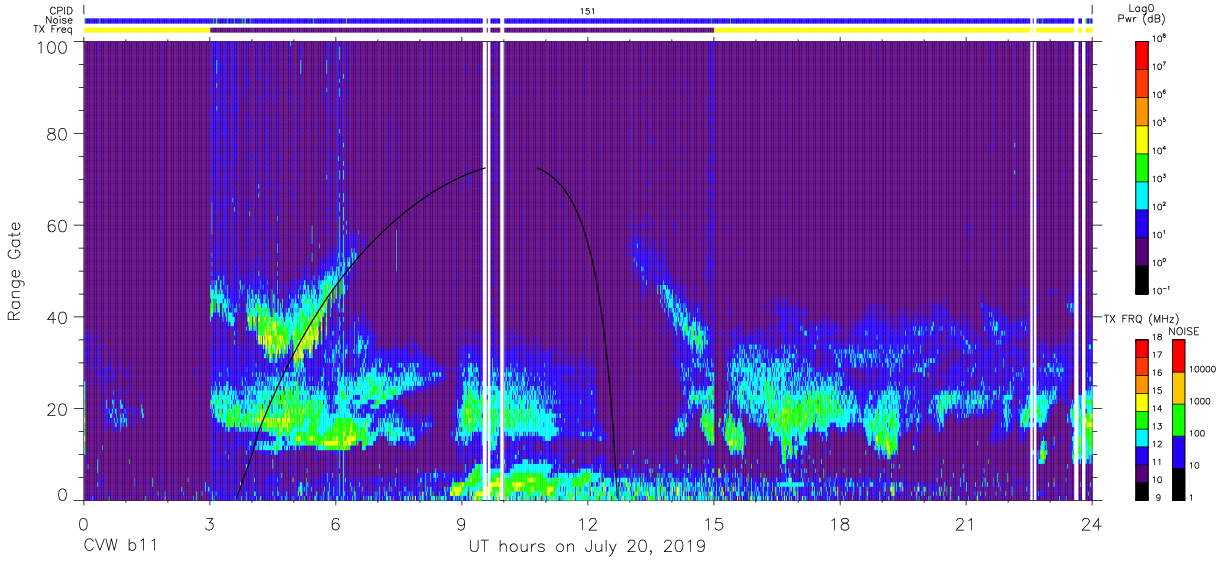Click the cyan segment of the Lag0 Pwr colorbar
The image size is (1228, 567).
[1143, 194]
